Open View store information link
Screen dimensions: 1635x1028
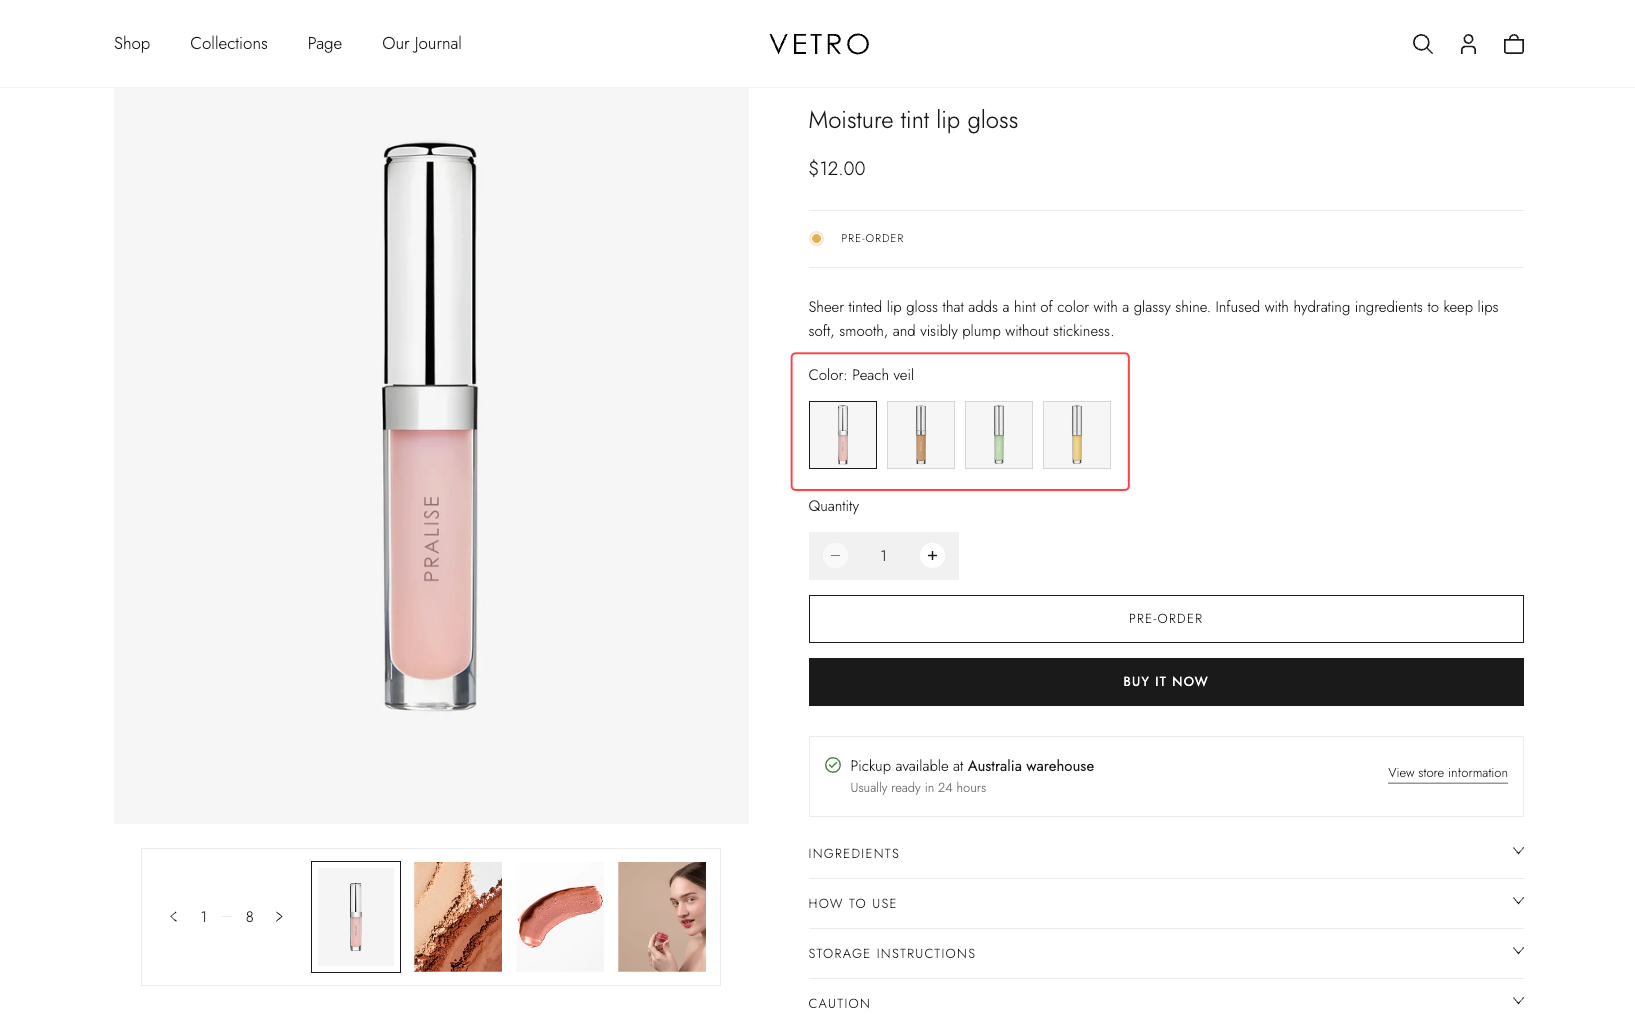[x=1447, y=773]
